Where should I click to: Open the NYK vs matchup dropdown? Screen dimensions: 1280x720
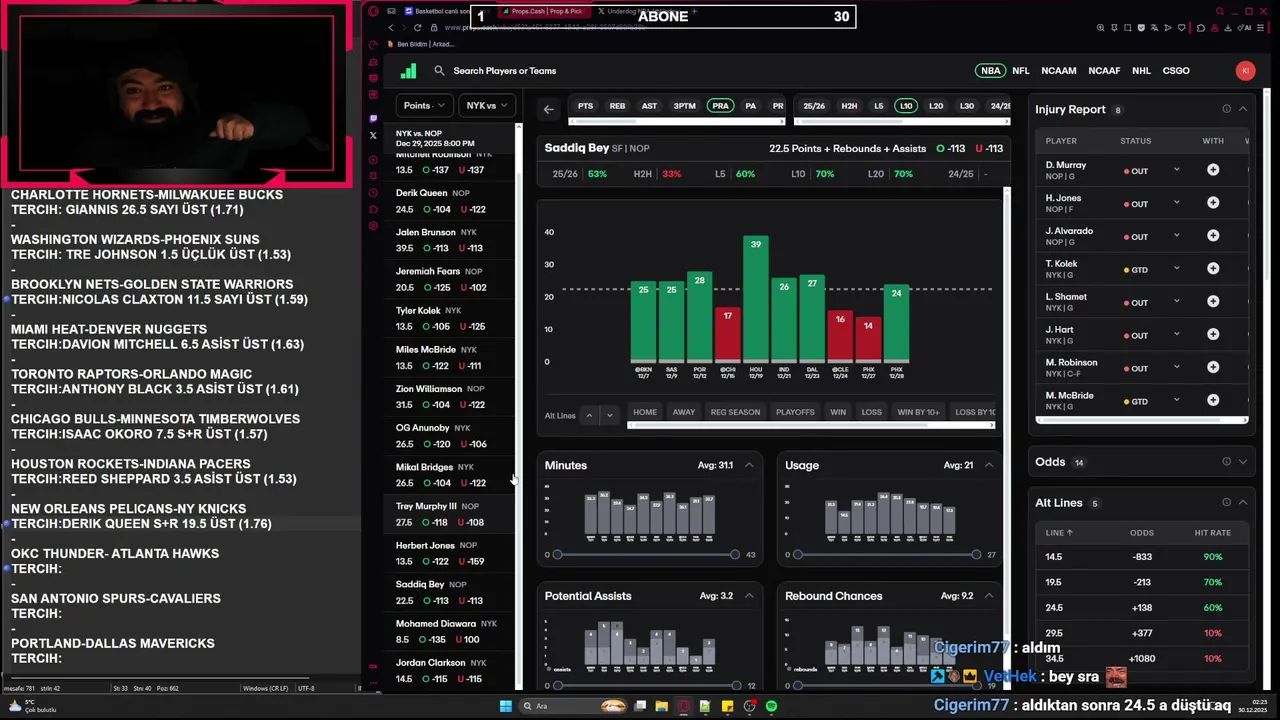click(485, 105)
